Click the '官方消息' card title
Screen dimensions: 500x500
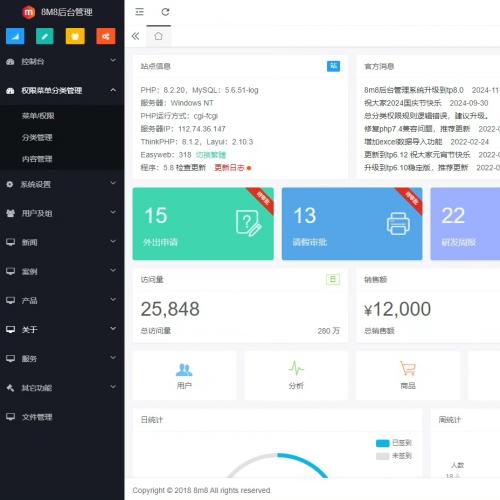(379, 66)
